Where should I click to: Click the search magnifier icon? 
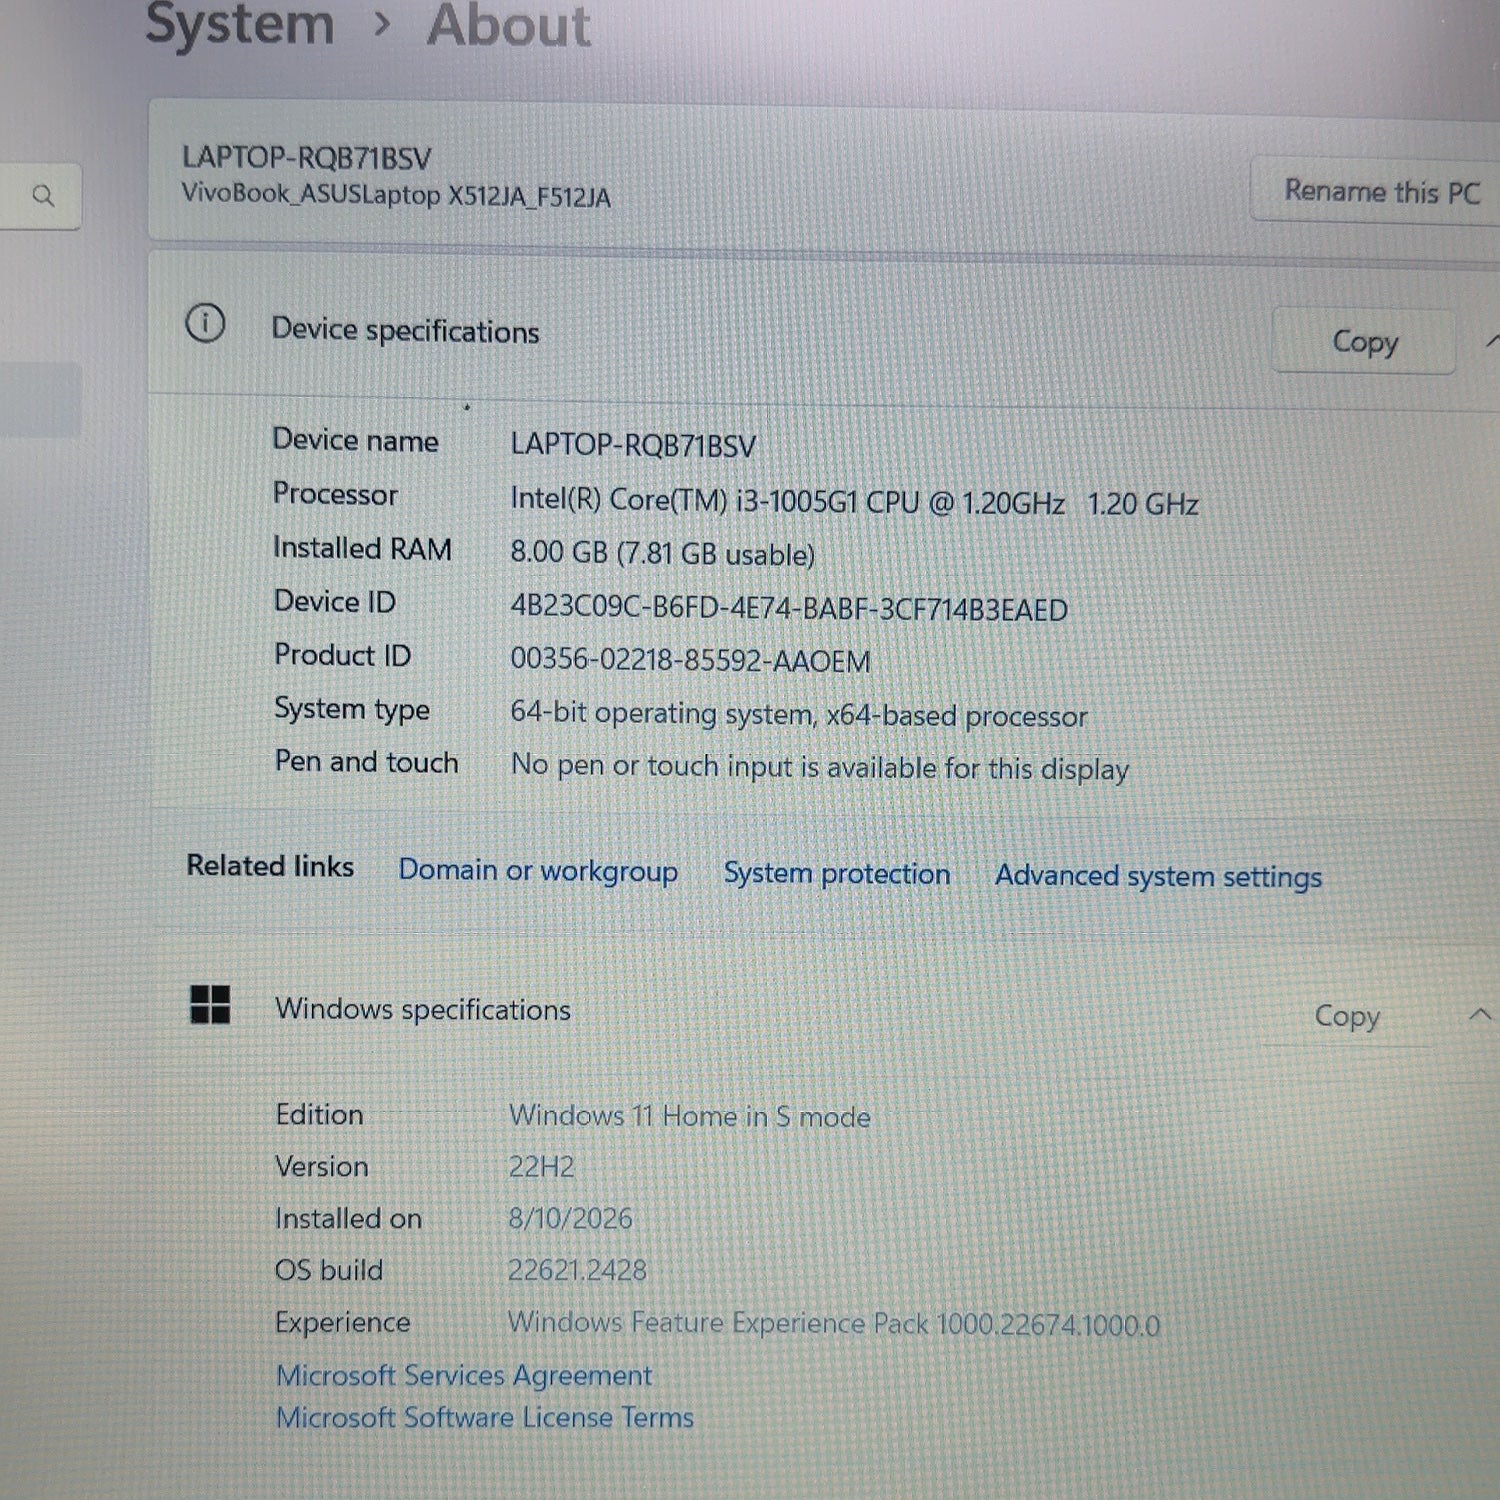click(x=43, y=195)
